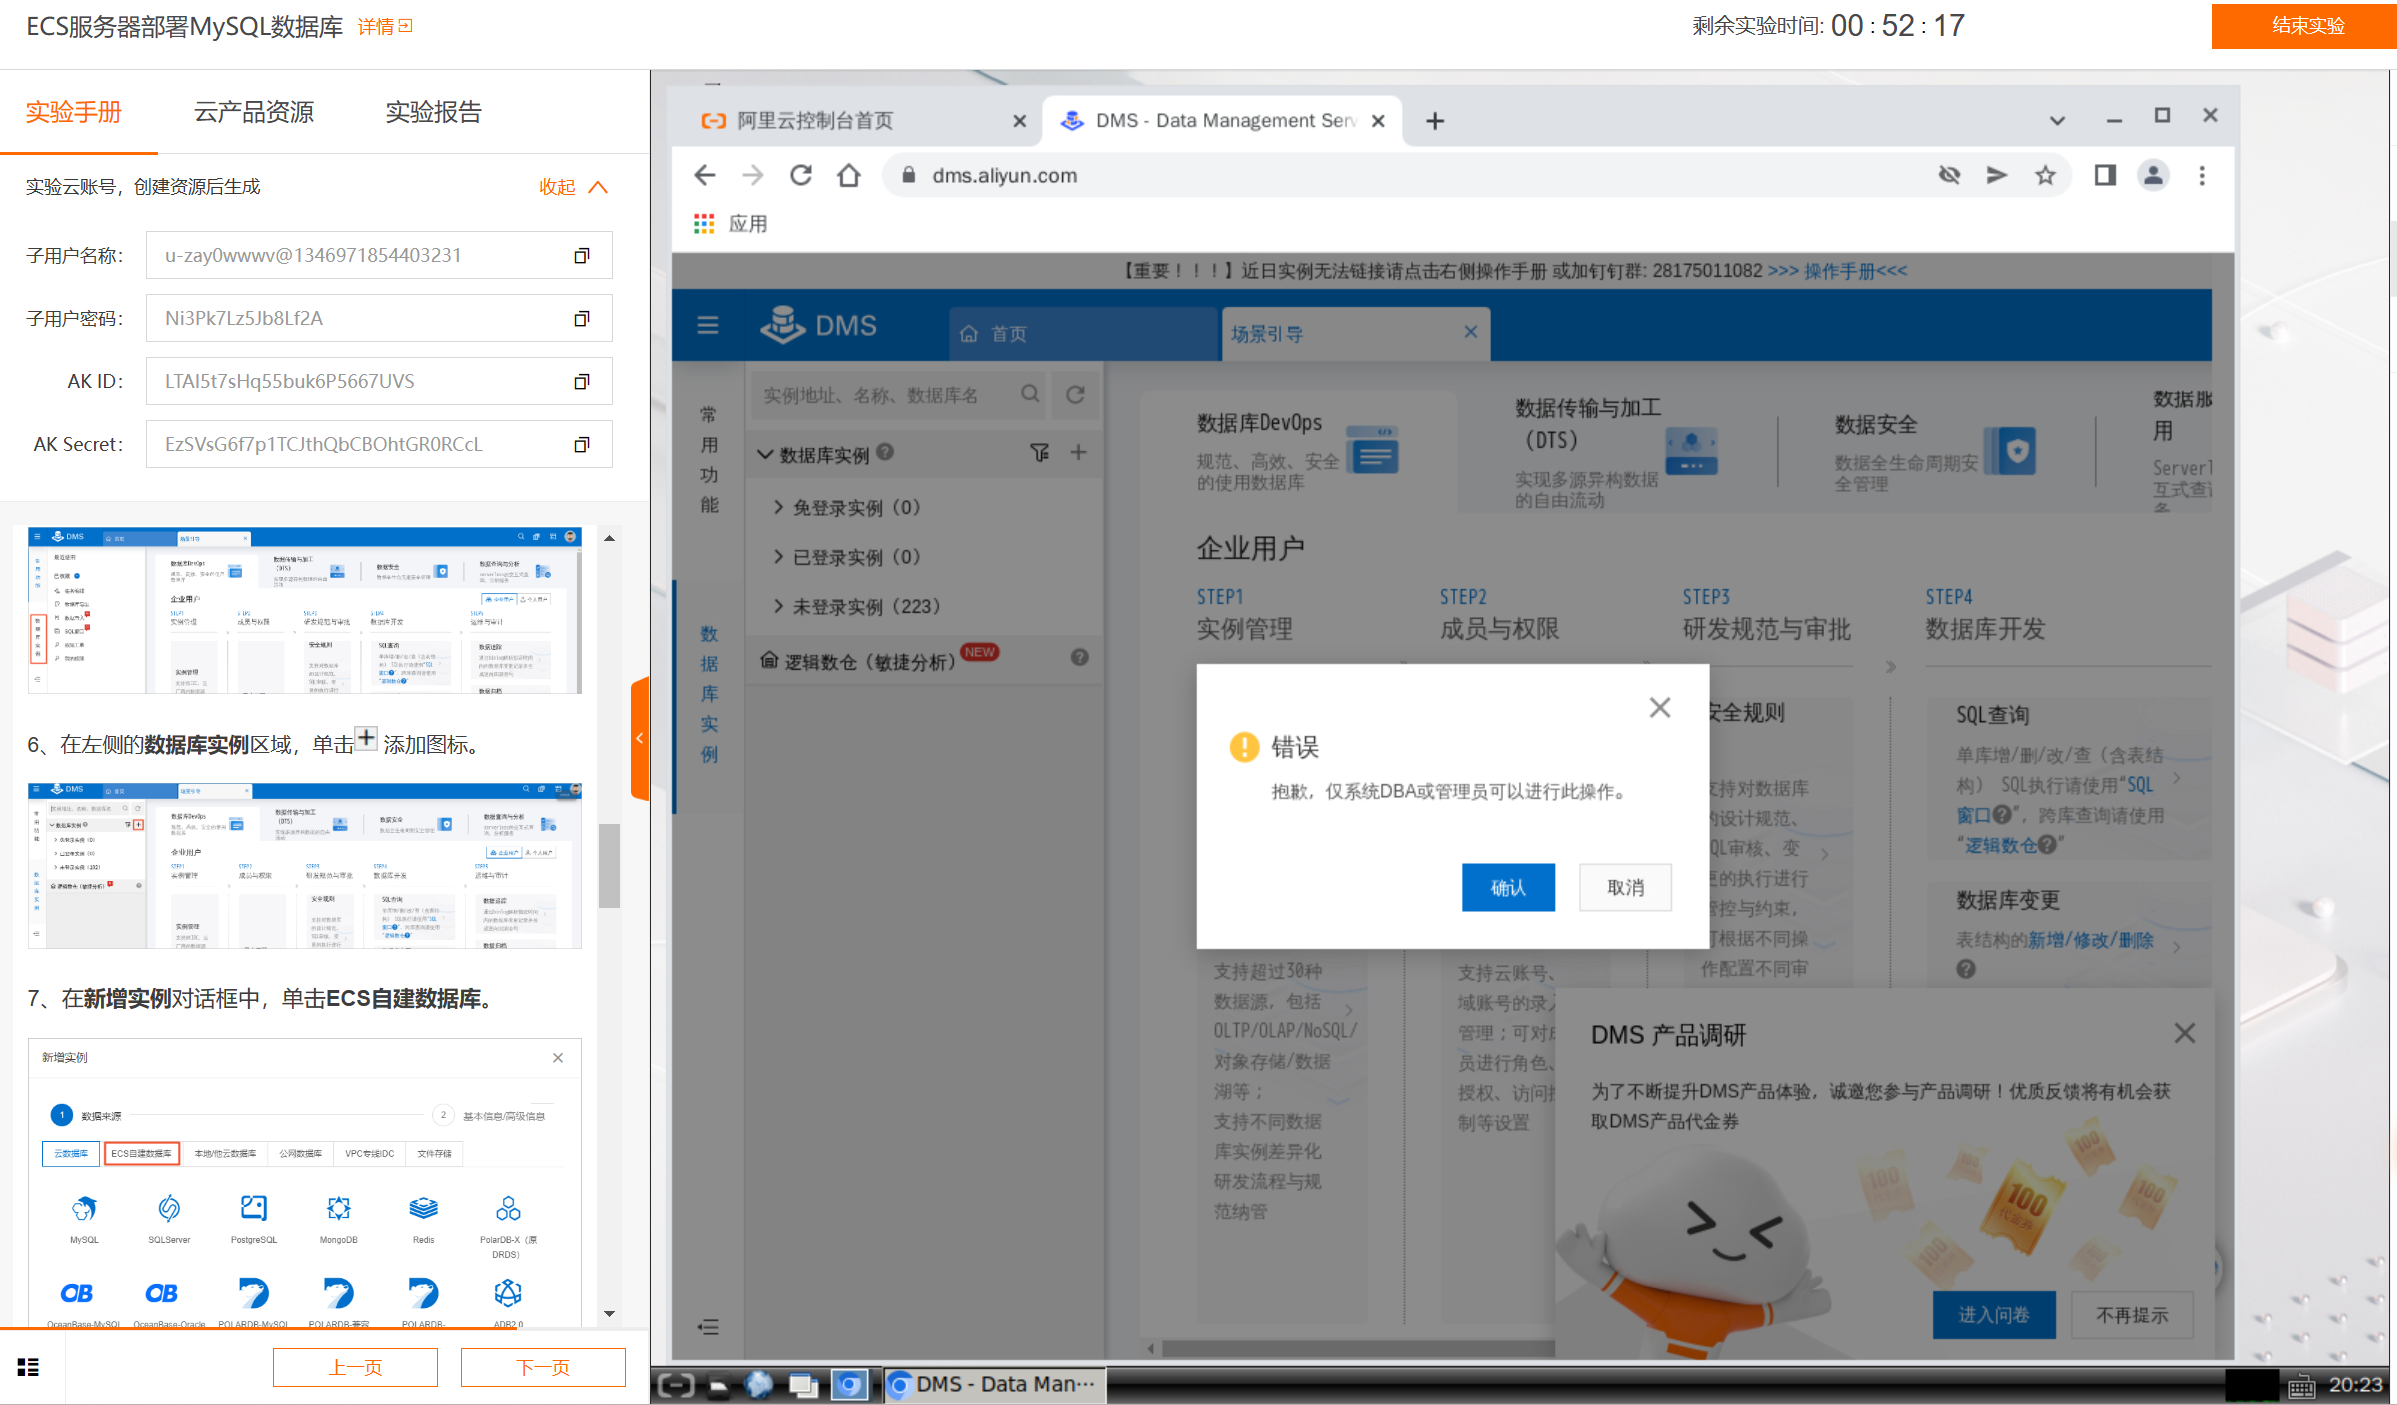Select the 数据库实例 vertical sidebar tab
Image resolution: width=2397 pixels, height=1405 pixels.
709,694
